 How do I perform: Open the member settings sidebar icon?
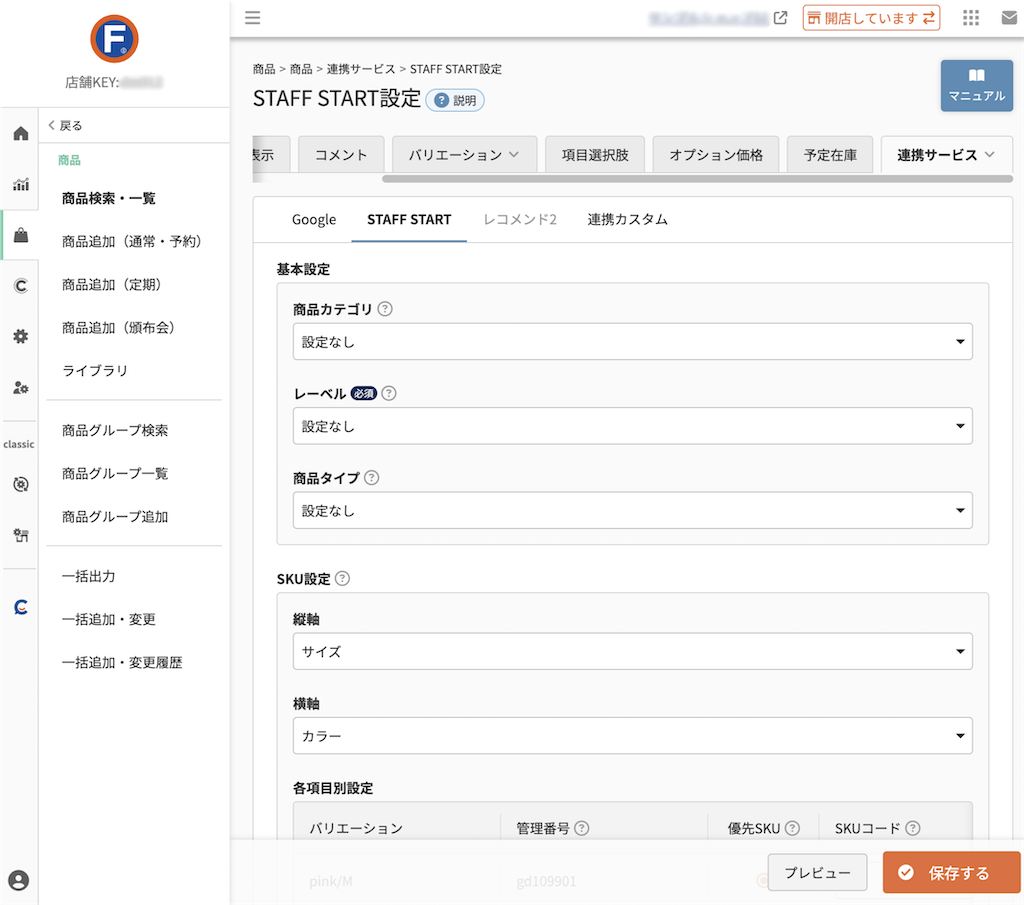(x=21, y=388)
